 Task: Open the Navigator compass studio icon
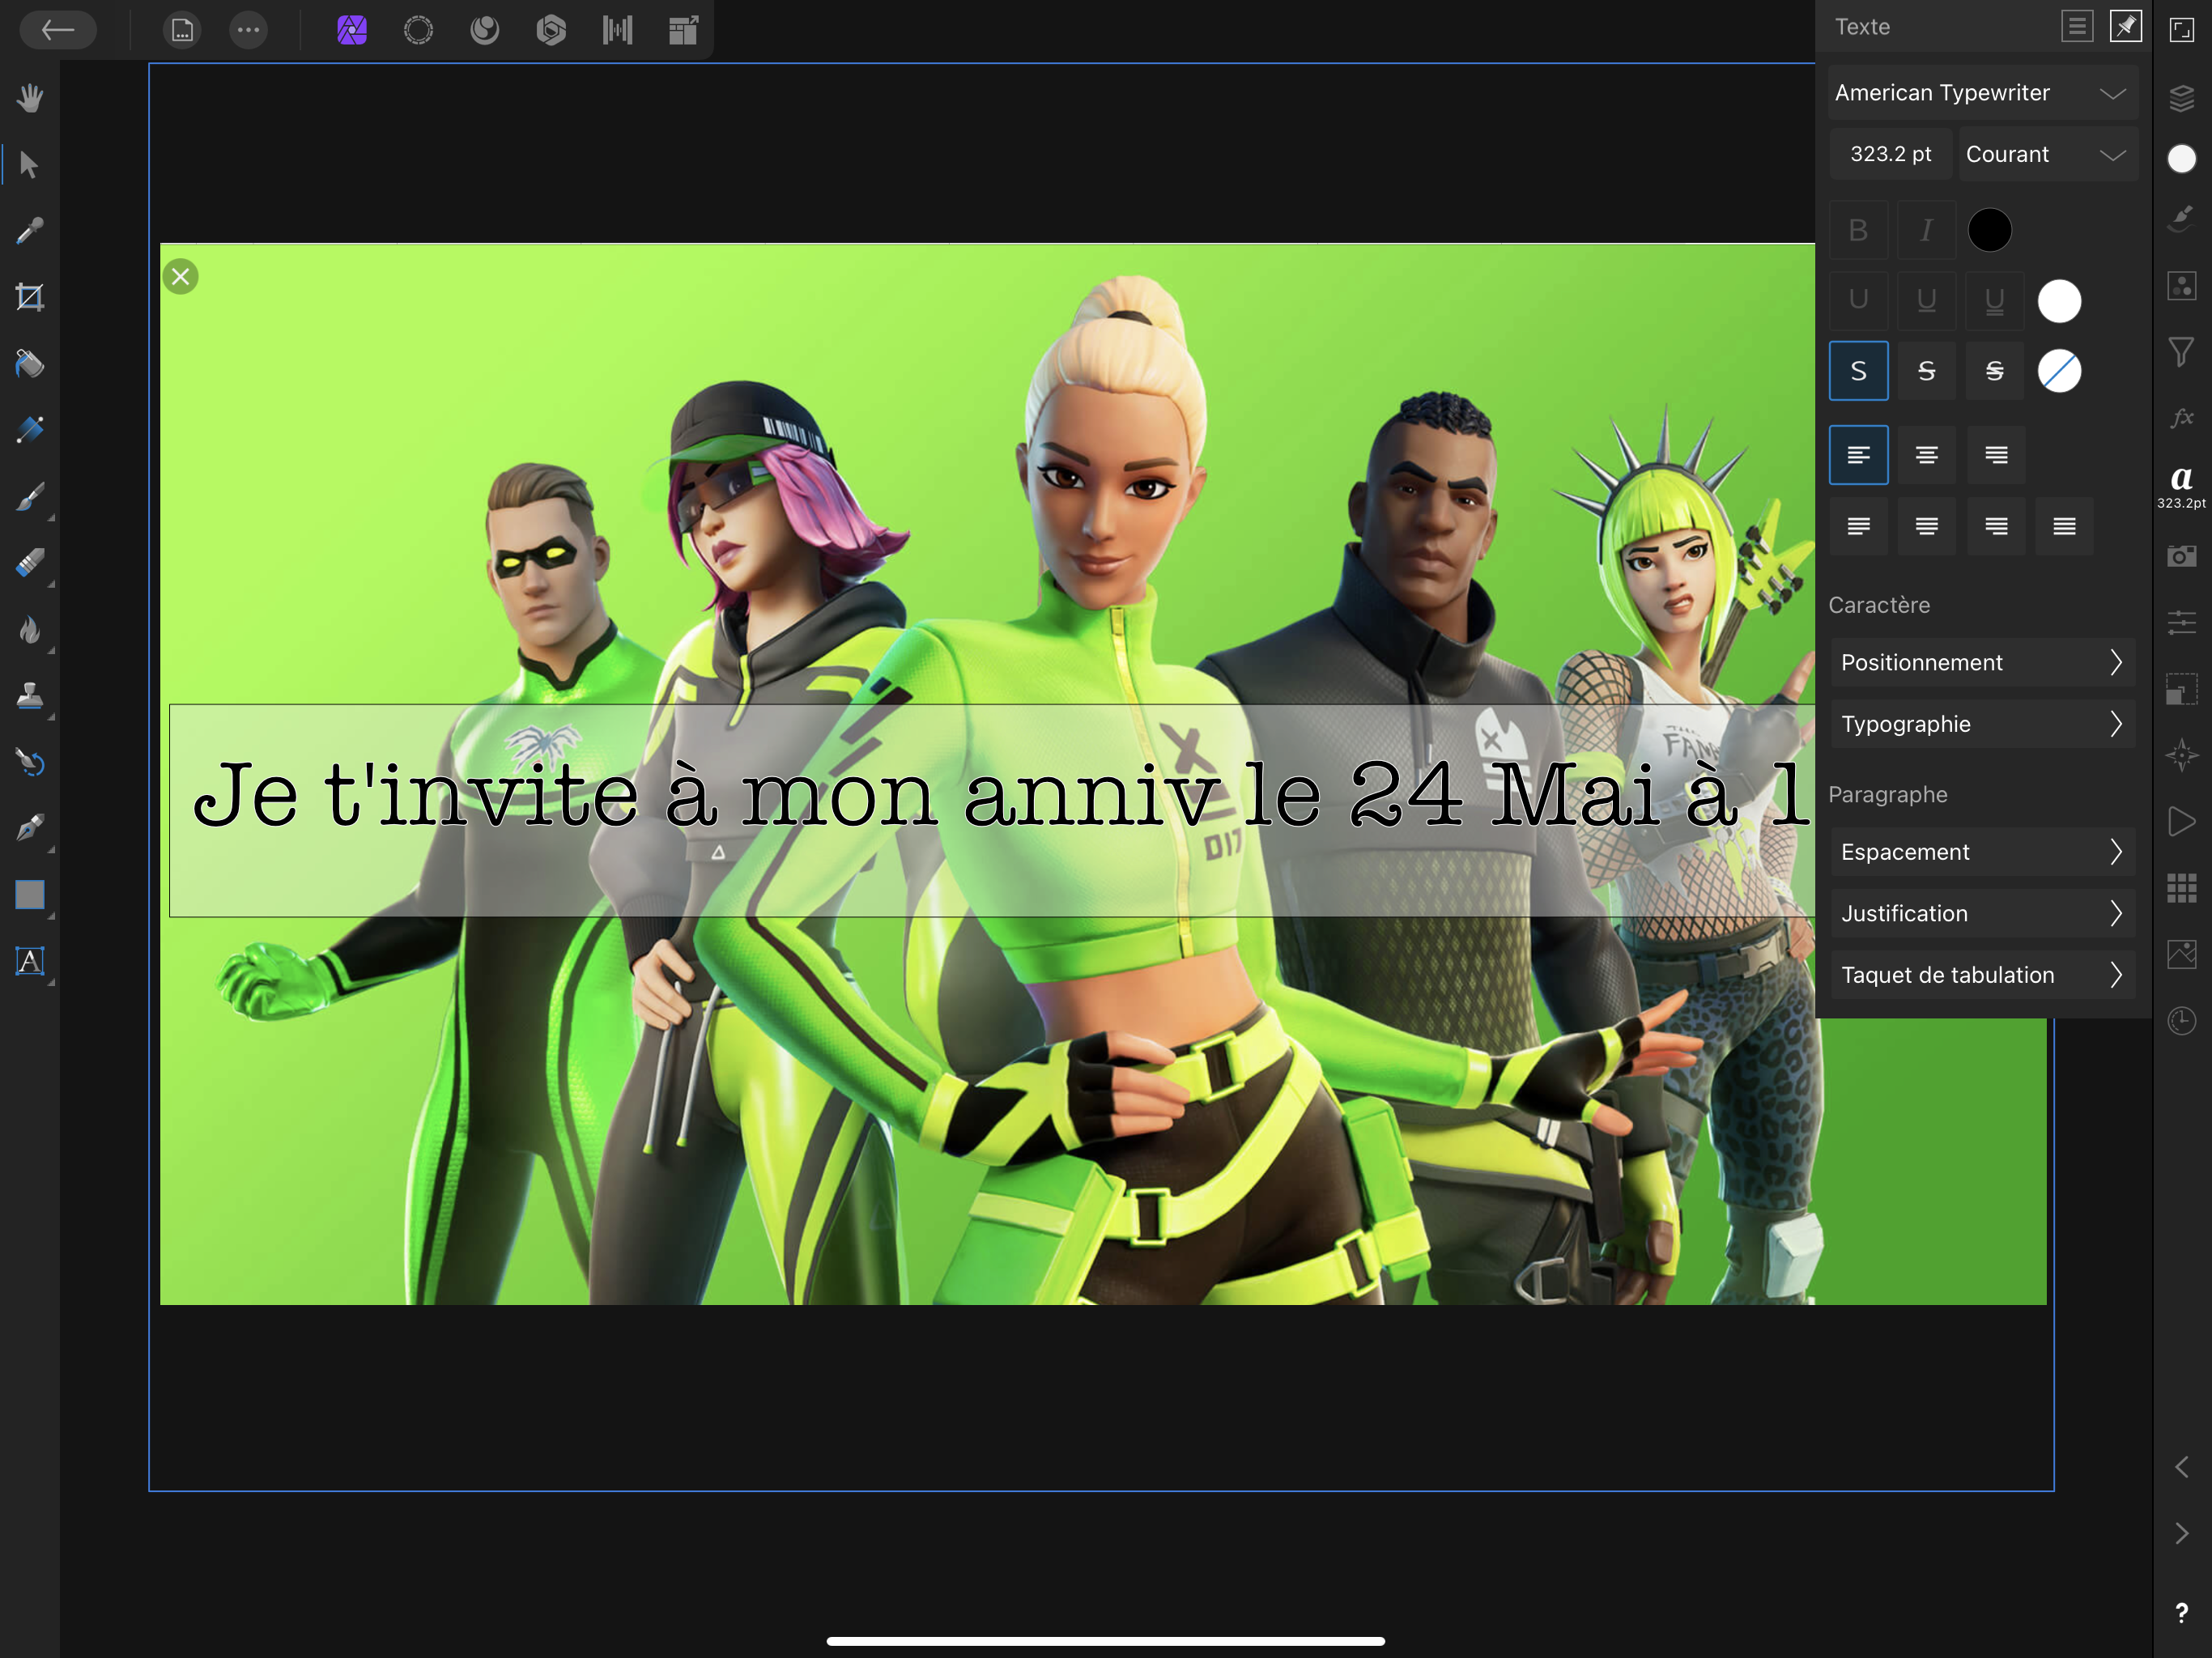(x=2182, y=754)
